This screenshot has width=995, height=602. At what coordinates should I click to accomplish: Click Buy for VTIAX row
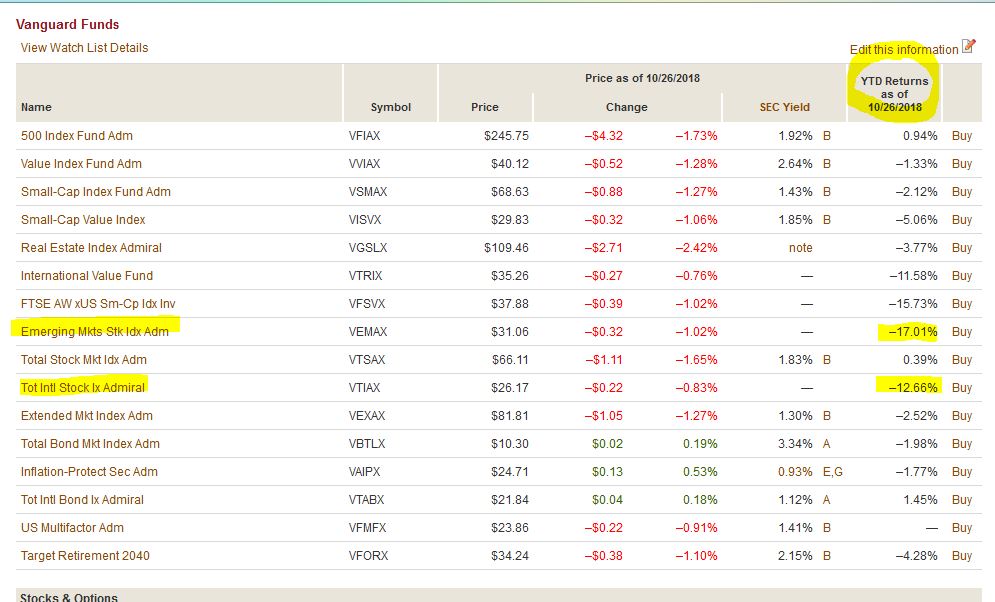[x=962, y=388]
